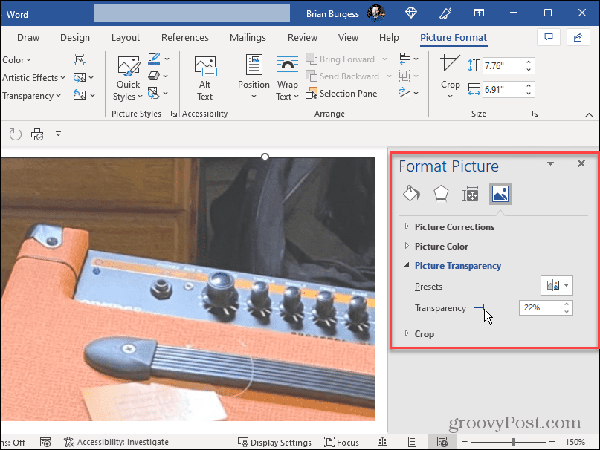Select the Picture tab icon in Format Picture
The width and height of the screenshot is (600, 450).
point(499,194)
